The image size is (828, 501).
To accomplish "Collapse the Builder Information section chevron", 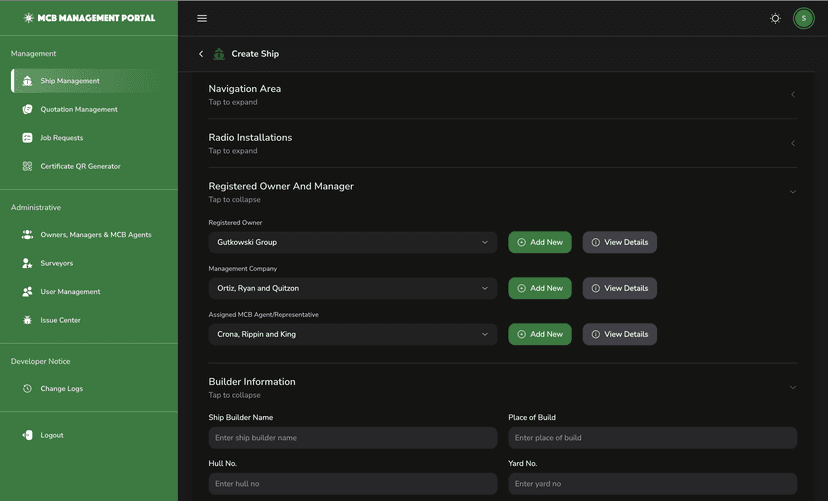I will pos(793,387).
